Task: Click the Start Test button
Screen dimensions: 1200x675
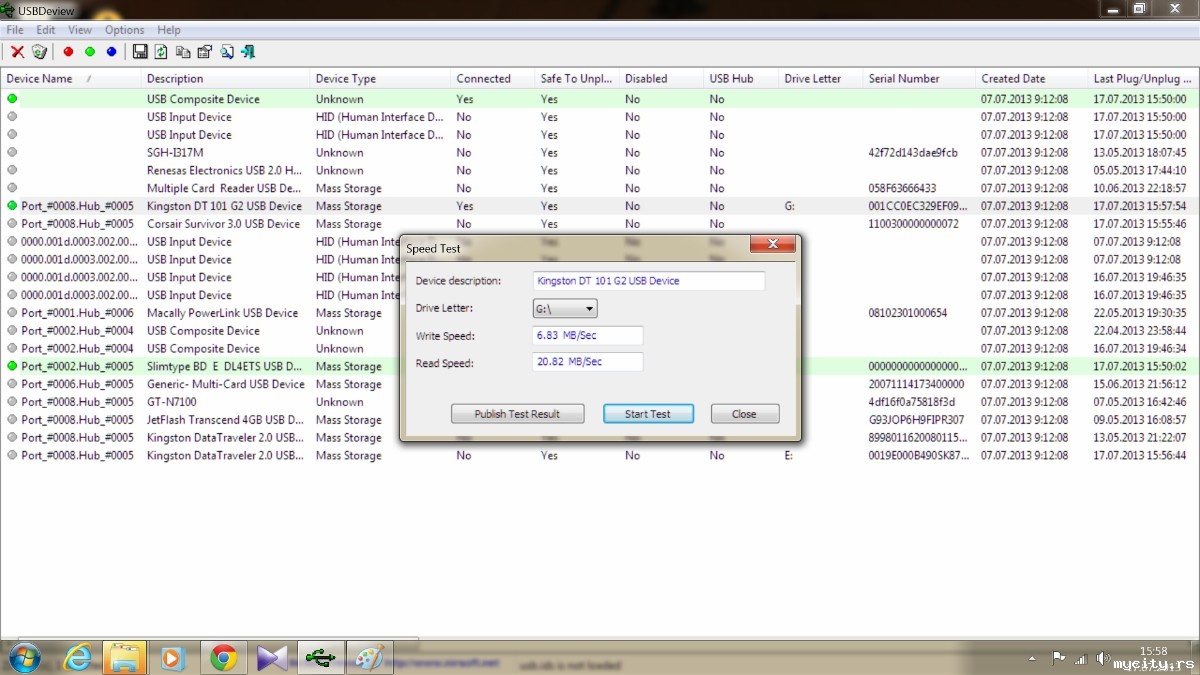Action: [648, 414]
